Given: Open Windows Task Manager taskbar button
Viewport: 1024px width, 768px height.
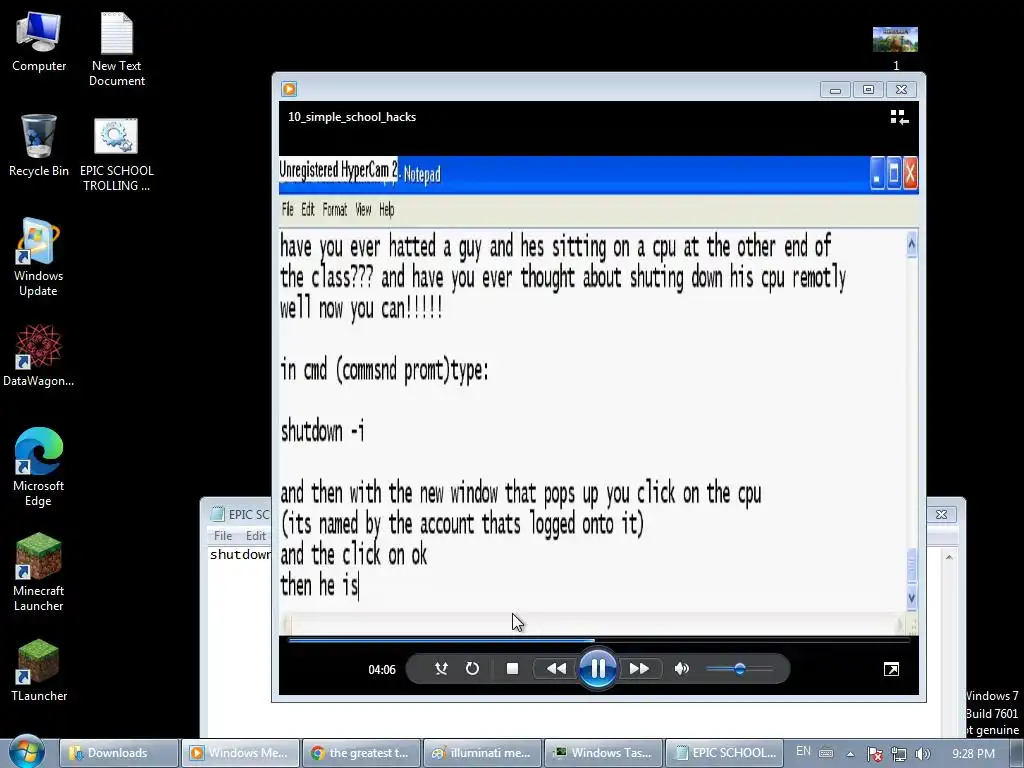Looking at the screenshot, I should click(x=604, y=753).
